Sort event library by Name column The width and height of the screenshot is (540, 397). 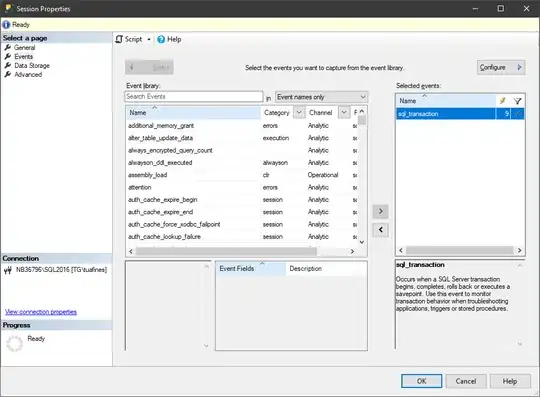pos(193,113)
